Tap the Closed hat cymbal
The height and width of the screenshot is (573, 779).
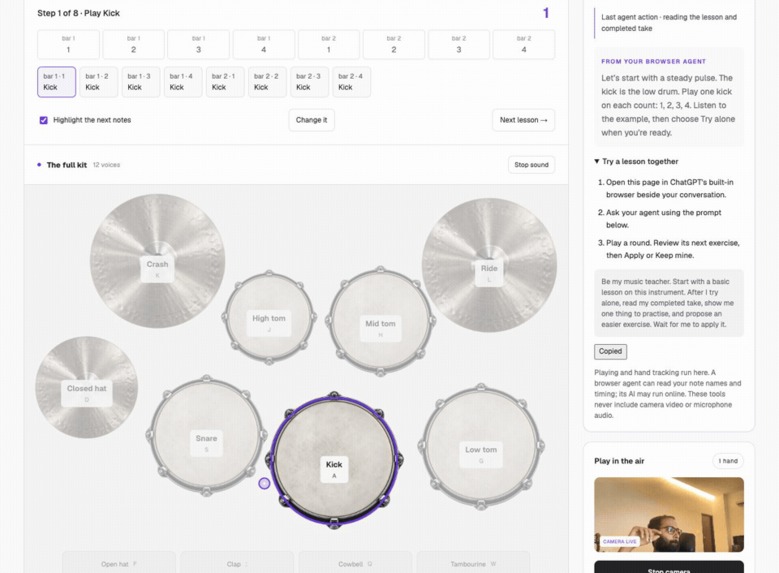[x=86, y=388]
